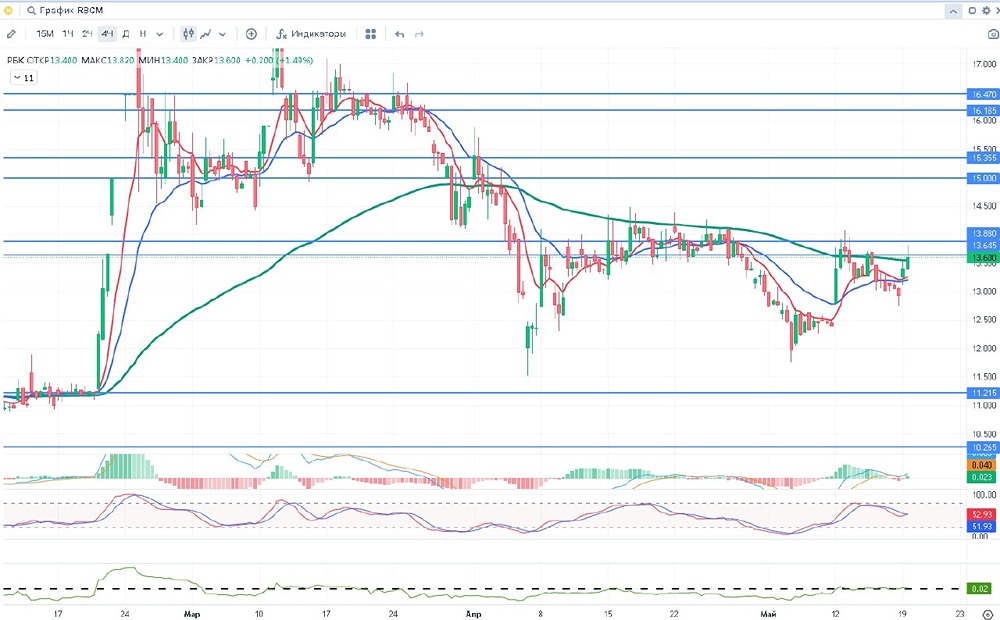Click the Май label on time axis
The width and height of the screenshot is (1000, 620).
pos(768,614)
